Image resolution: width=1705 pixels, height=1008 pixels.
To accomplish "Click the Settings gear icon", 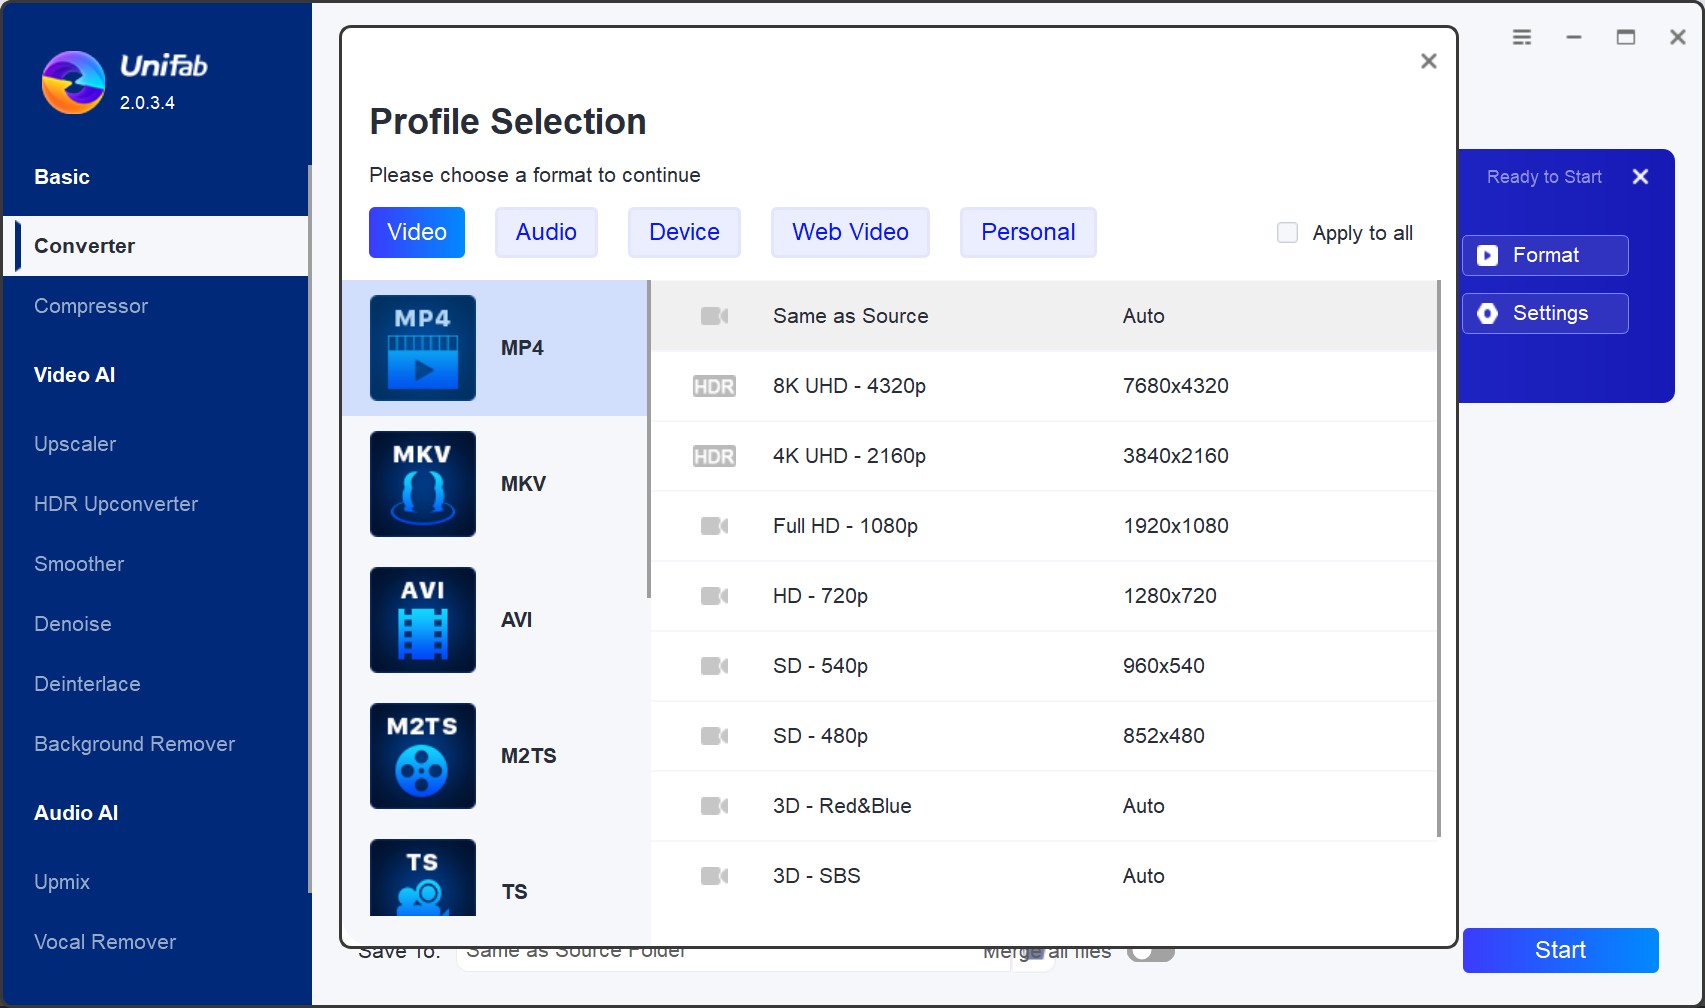I will (x=1488, y=313).
